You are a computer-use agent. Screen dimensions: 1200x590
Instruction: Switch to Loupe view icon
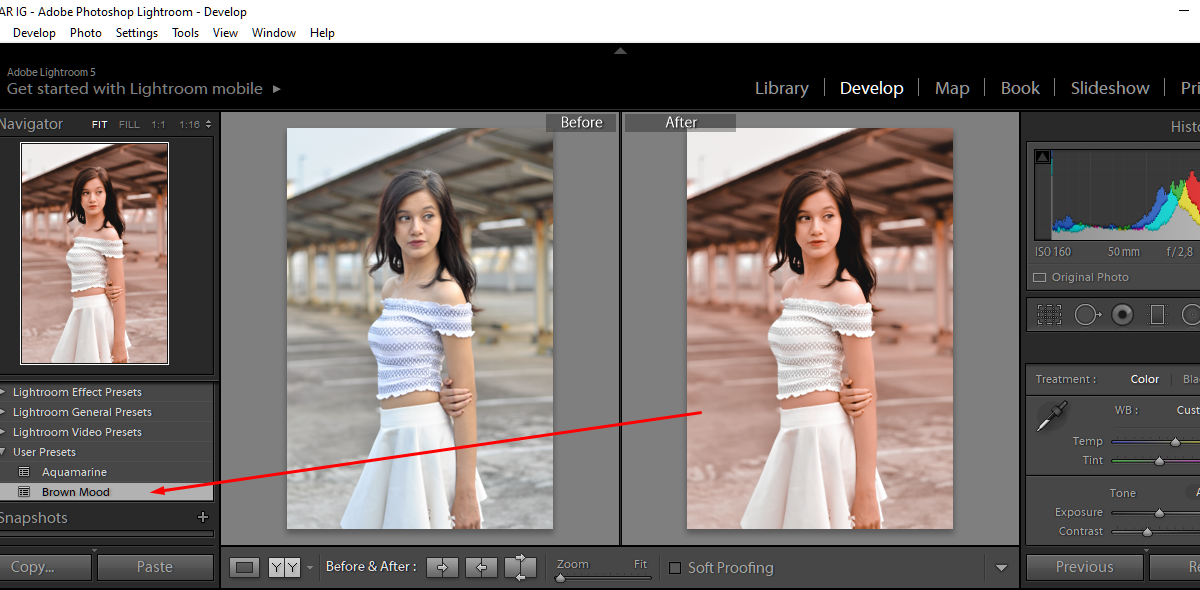click(244, 567)
